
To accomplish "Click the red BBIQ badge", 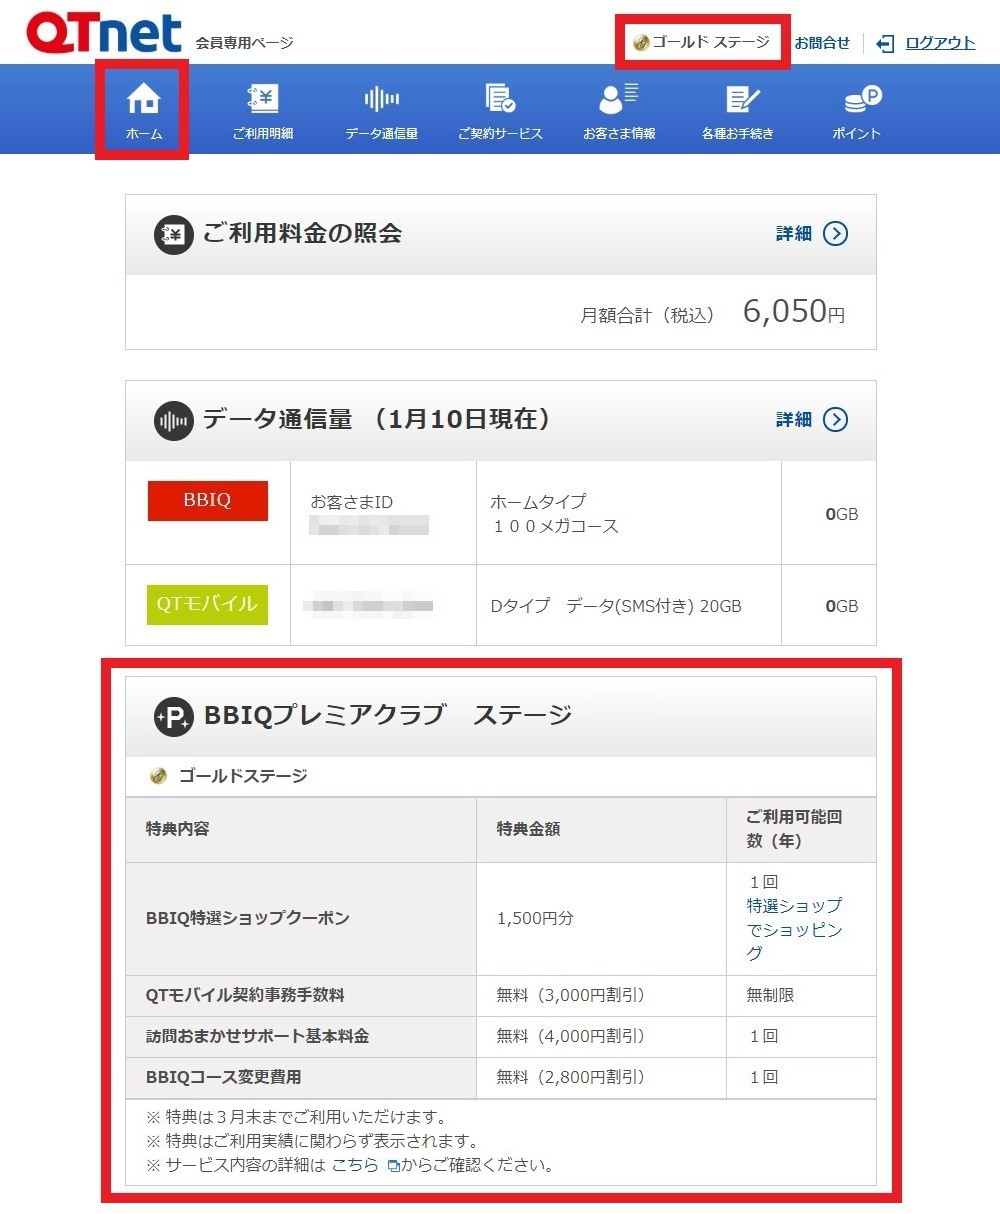I will point(208,501).
